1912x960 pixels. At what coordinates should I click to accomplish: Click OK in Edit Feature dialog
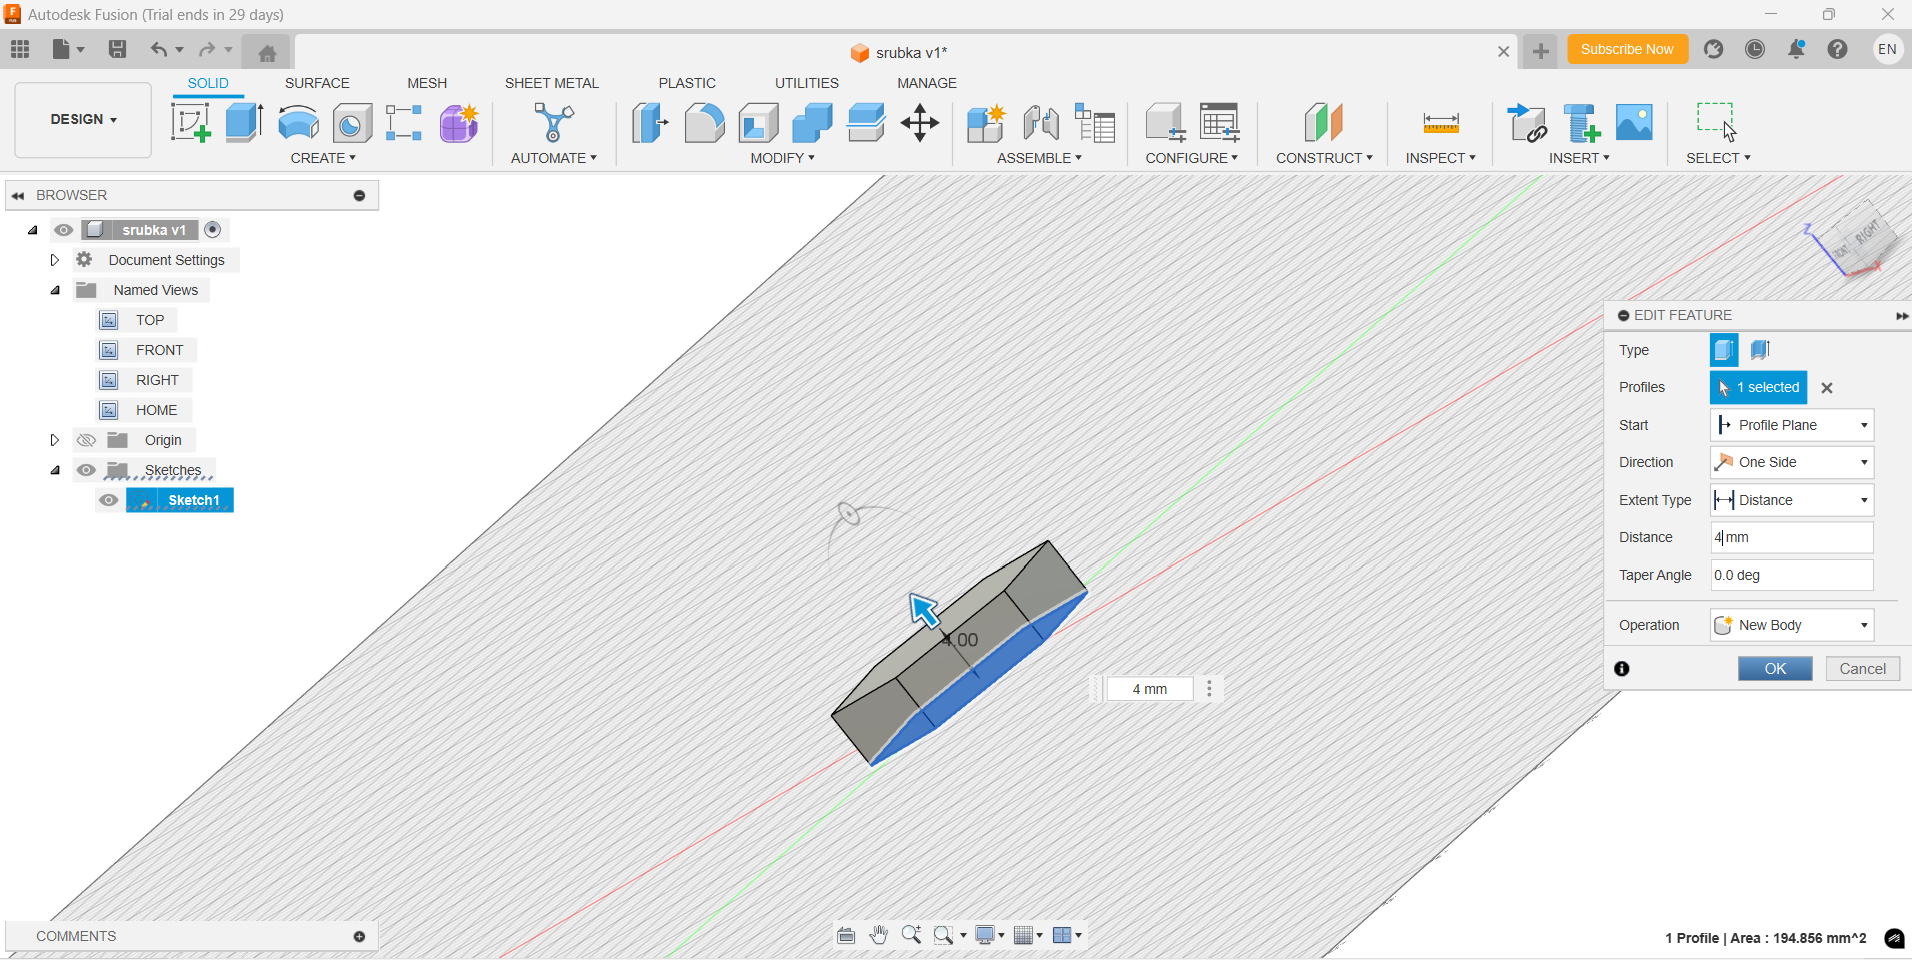[1775, 669]
